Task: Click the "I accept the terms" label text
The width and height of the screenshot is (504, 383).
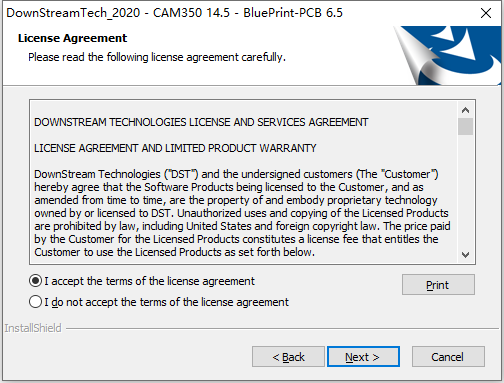Action: pos(149,281)
